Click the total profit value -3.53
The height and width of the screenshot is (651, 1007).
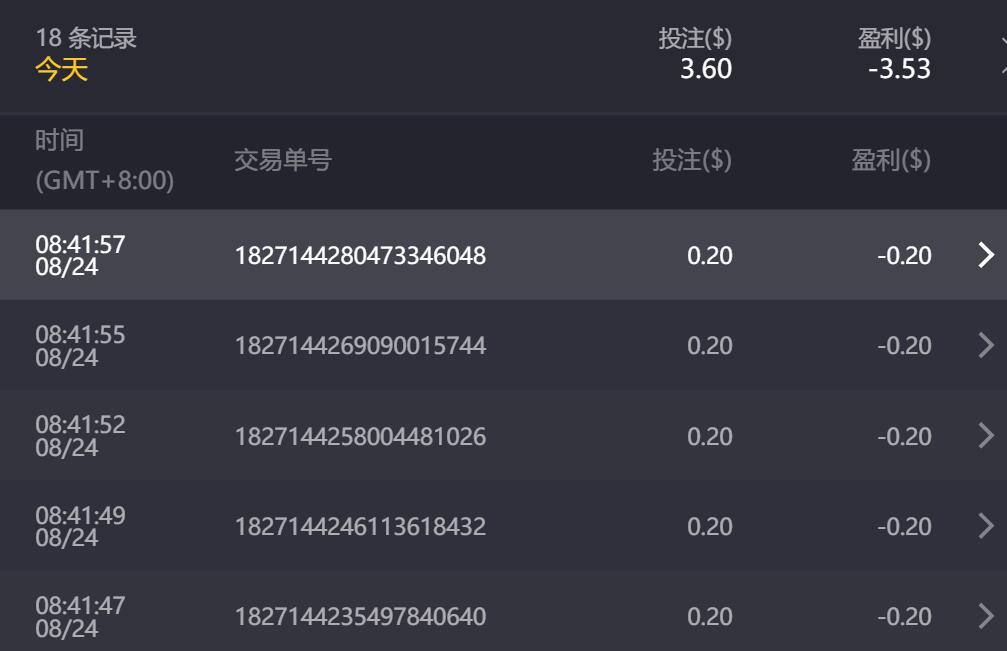(x=899, y=69)
